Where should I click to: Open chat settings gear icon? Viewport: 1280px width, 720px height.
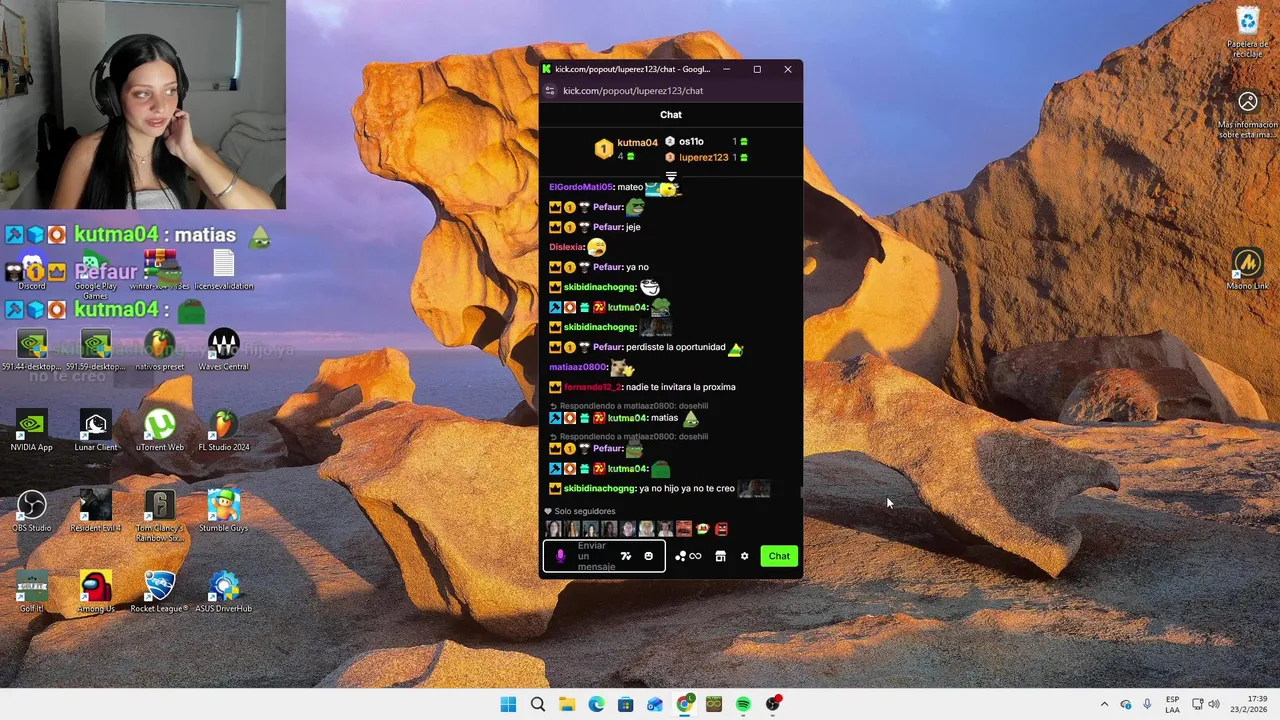[x=744, y=556]
